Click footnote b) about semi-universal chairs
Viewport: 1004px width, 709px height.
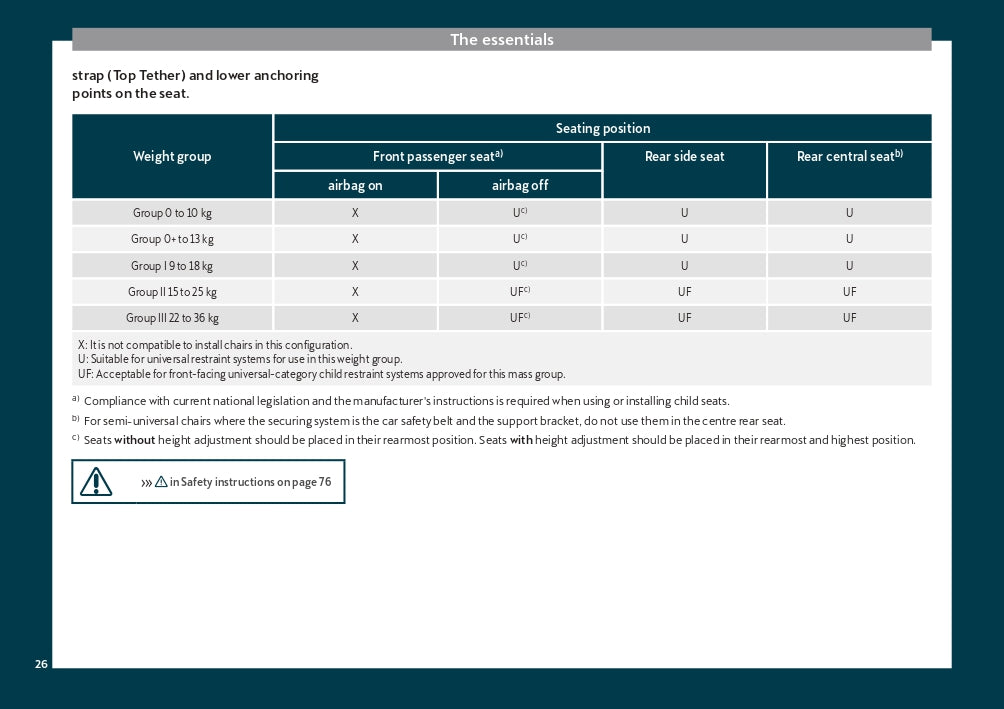click(434, 421)
